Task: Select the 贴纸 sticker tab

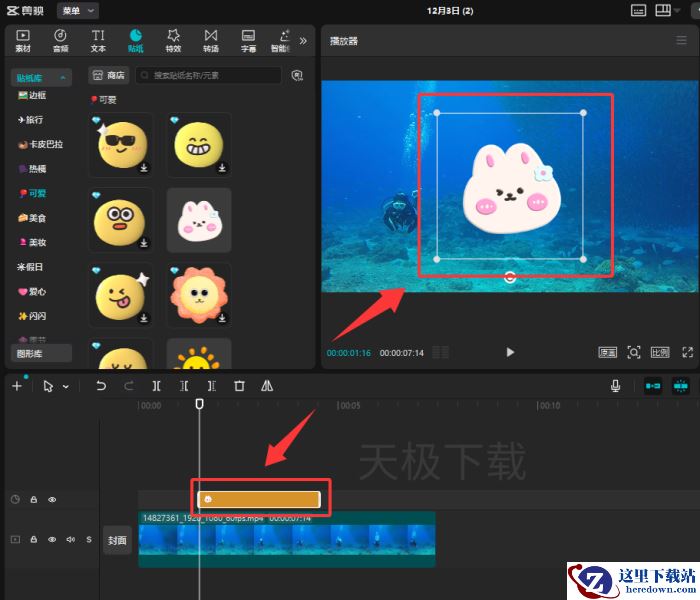Action: (x=136, y=41)
